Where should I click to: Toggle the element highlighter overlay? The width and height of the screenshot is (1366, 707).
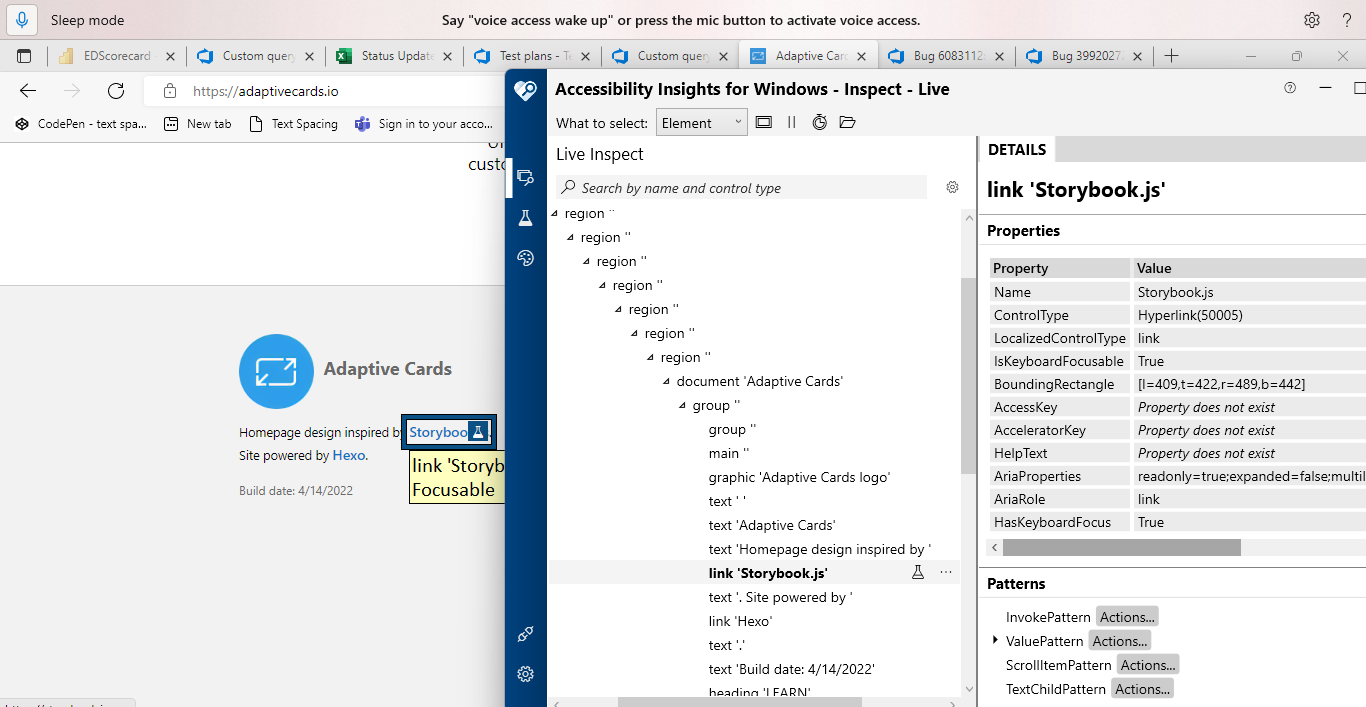(x=764, y=121)
